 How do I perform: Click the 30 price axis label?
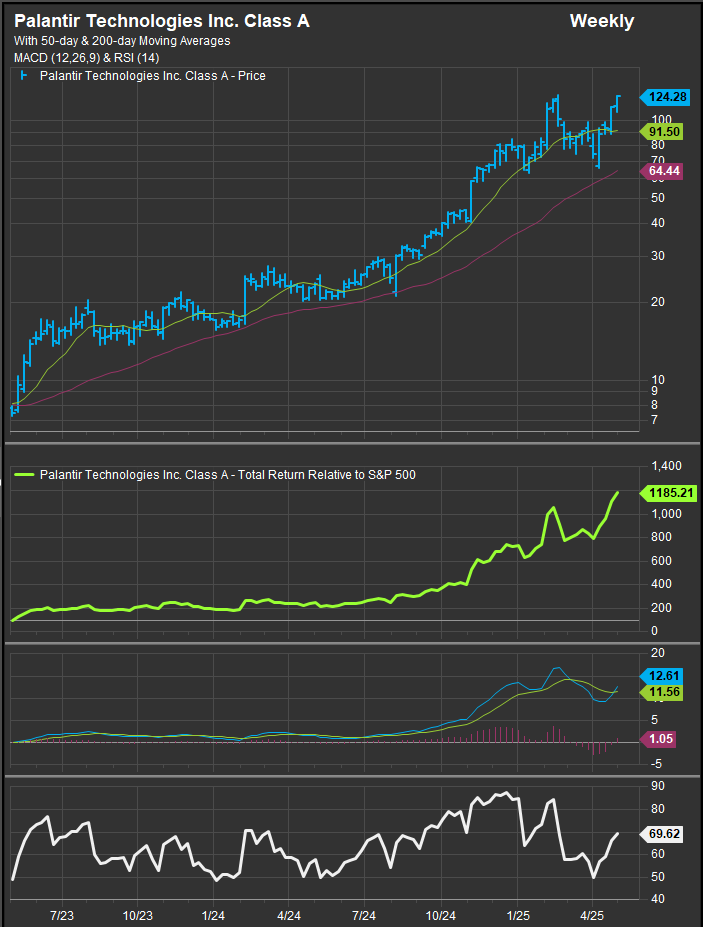[x=657, y=256]
